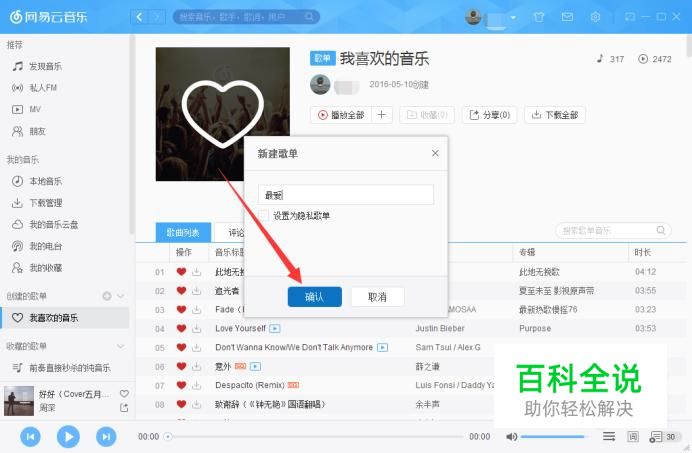The height and width of the screenshot is (453, 692).
Task: Add all songs to queue with plus button
Action: pos(382,115)
